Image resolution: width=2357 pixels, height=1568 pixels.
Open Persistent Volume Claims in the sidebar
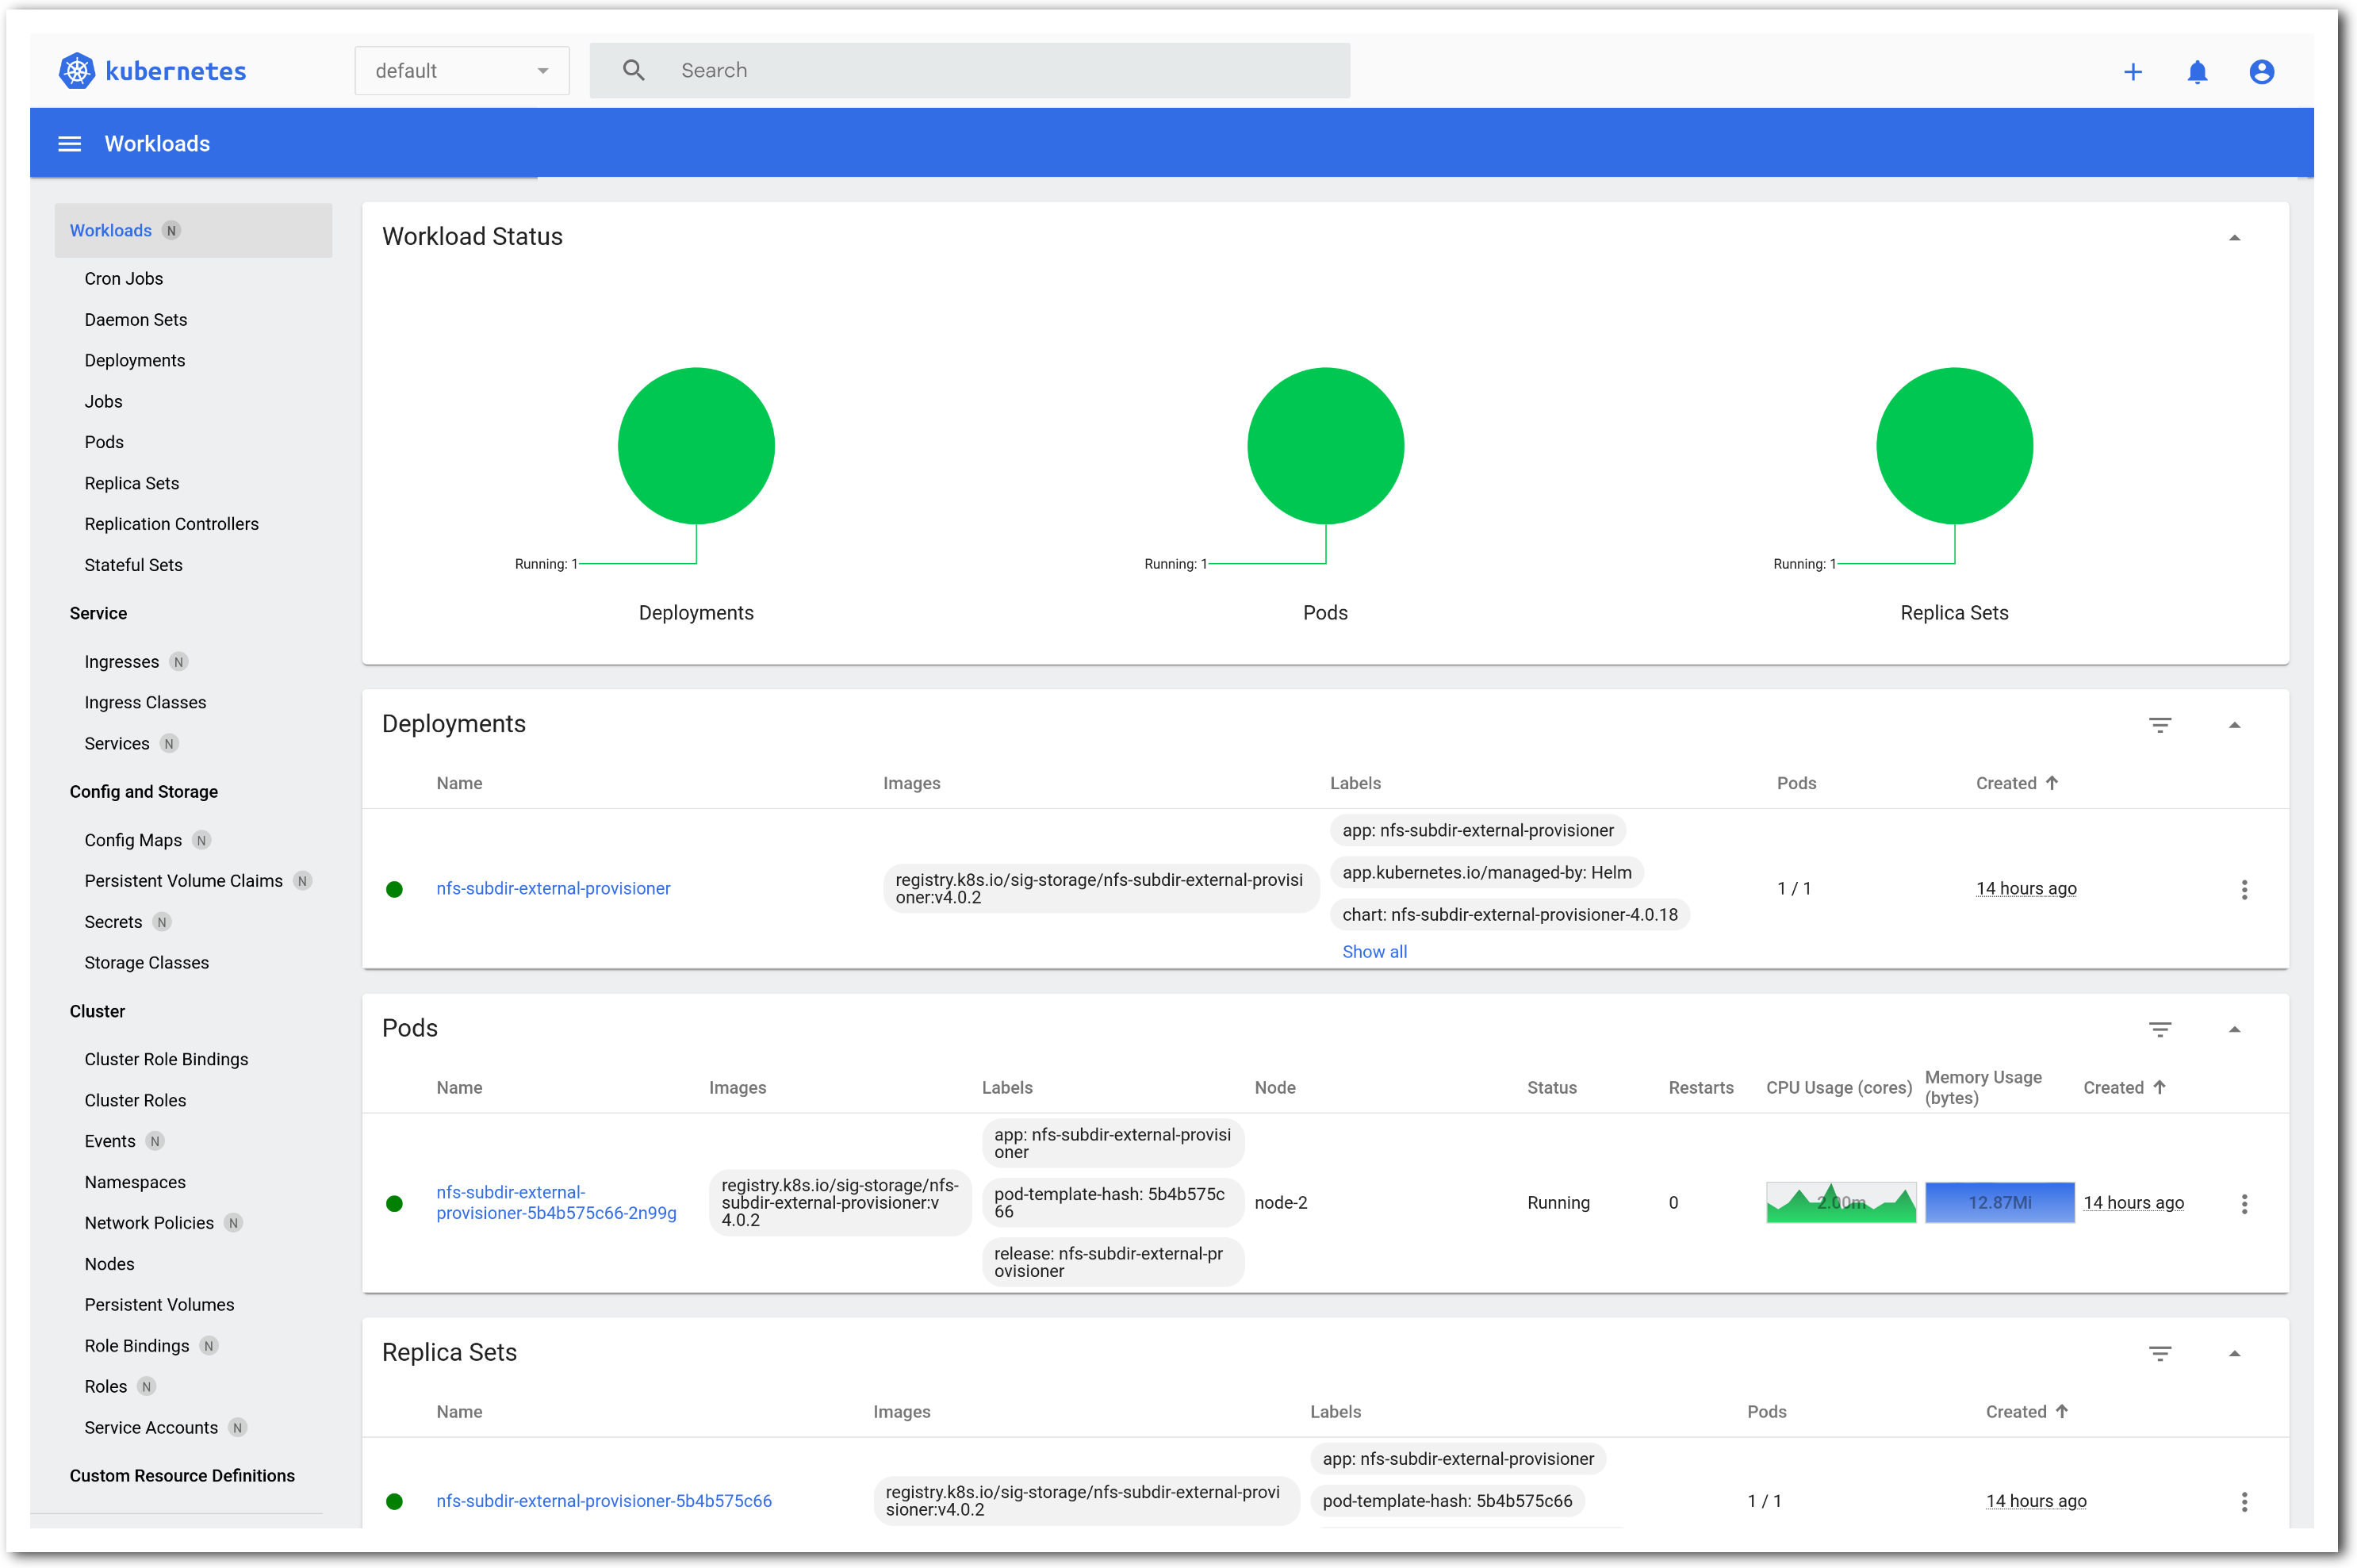tap(183, 881)
